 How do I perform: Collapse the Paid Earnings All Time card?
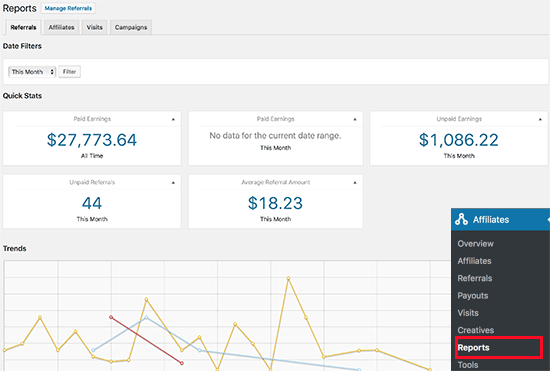(x=173, y=119)
